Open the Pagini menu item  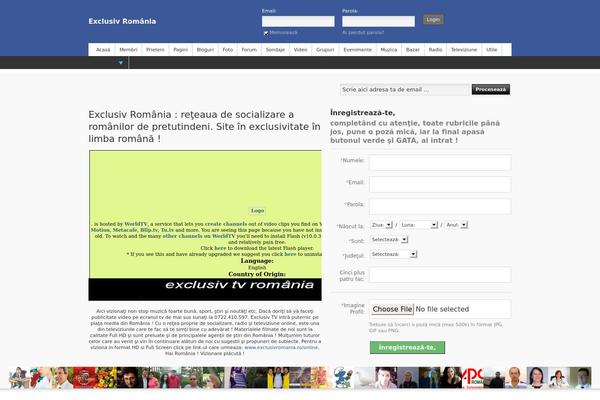(181, 50)
